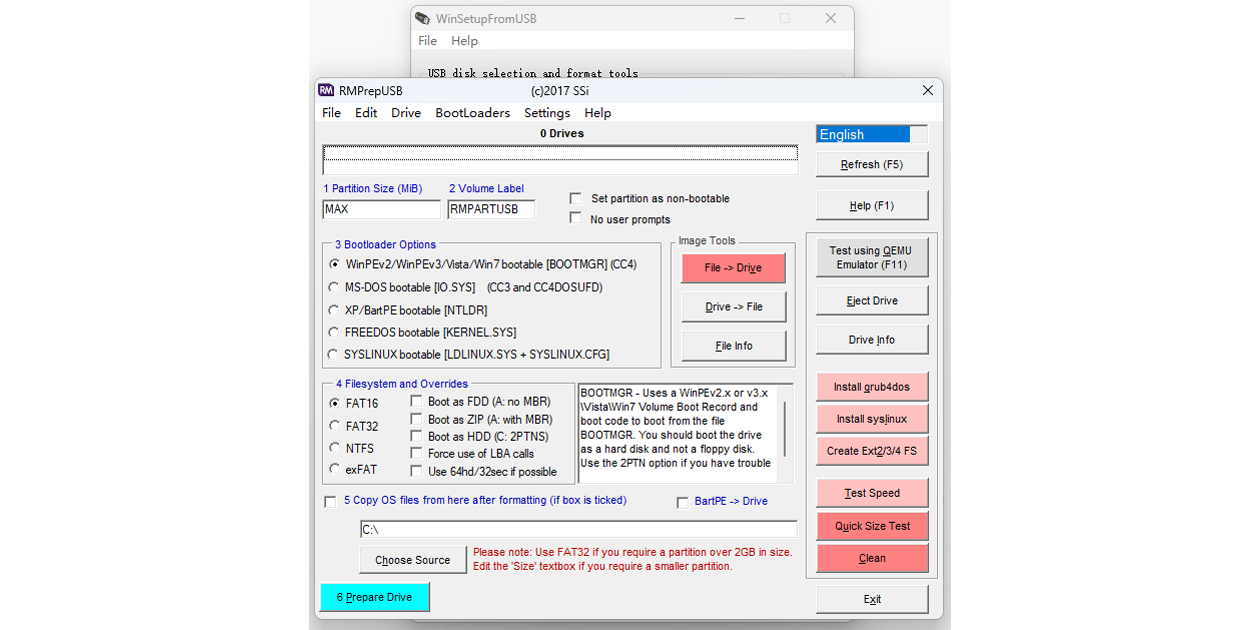
Task: Enable 'Force use of LBA calls'
Action: [416, 453]
